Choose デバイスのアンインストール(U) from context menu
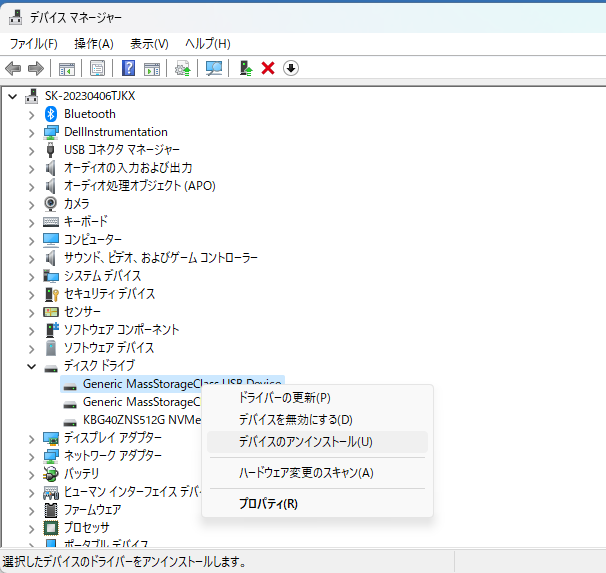The height and width of the screenshot is (573, 606). pyautogui.click(x=305, y=441)
